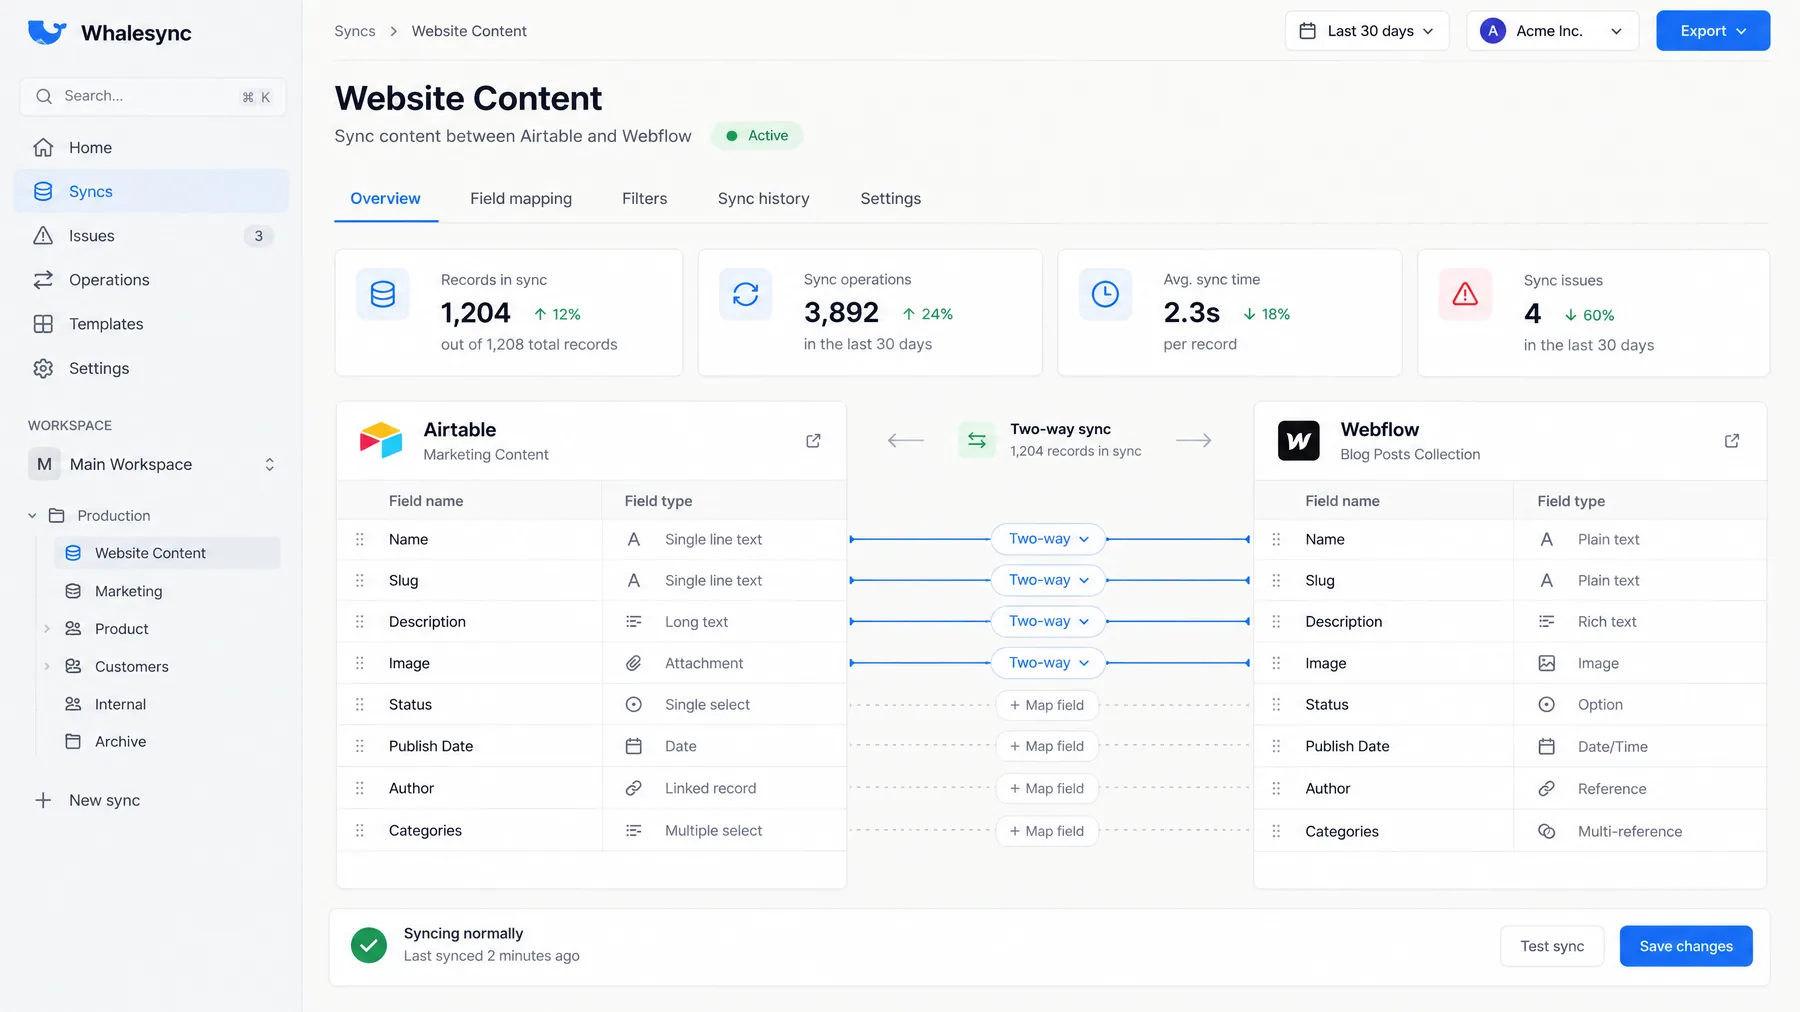The image size is (1800, 1012).
Task: Open external link icon for Airtable source
Action: pos(813,441)
